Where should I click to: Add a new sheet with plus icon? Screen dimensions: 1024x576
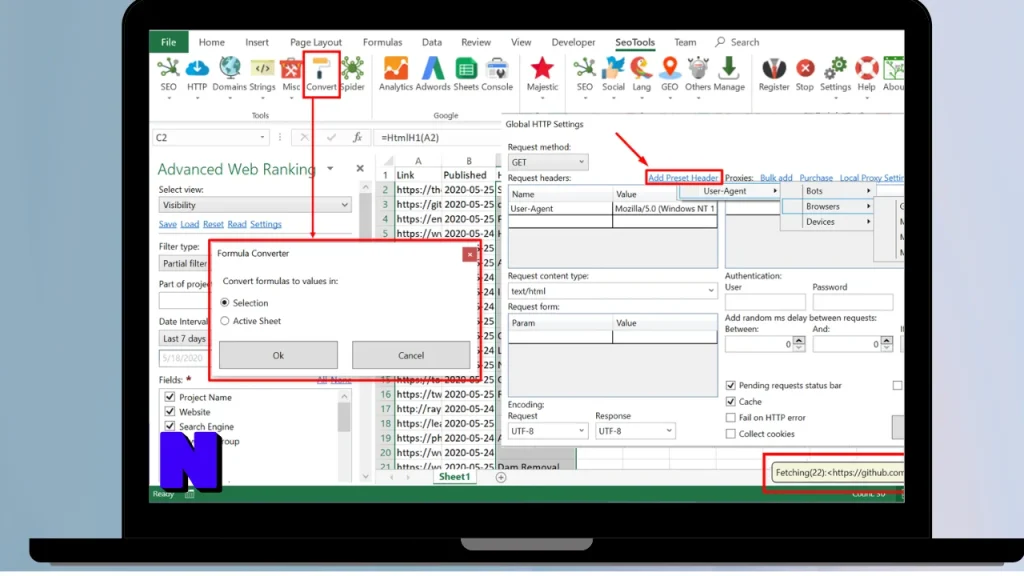coord(501,477)
